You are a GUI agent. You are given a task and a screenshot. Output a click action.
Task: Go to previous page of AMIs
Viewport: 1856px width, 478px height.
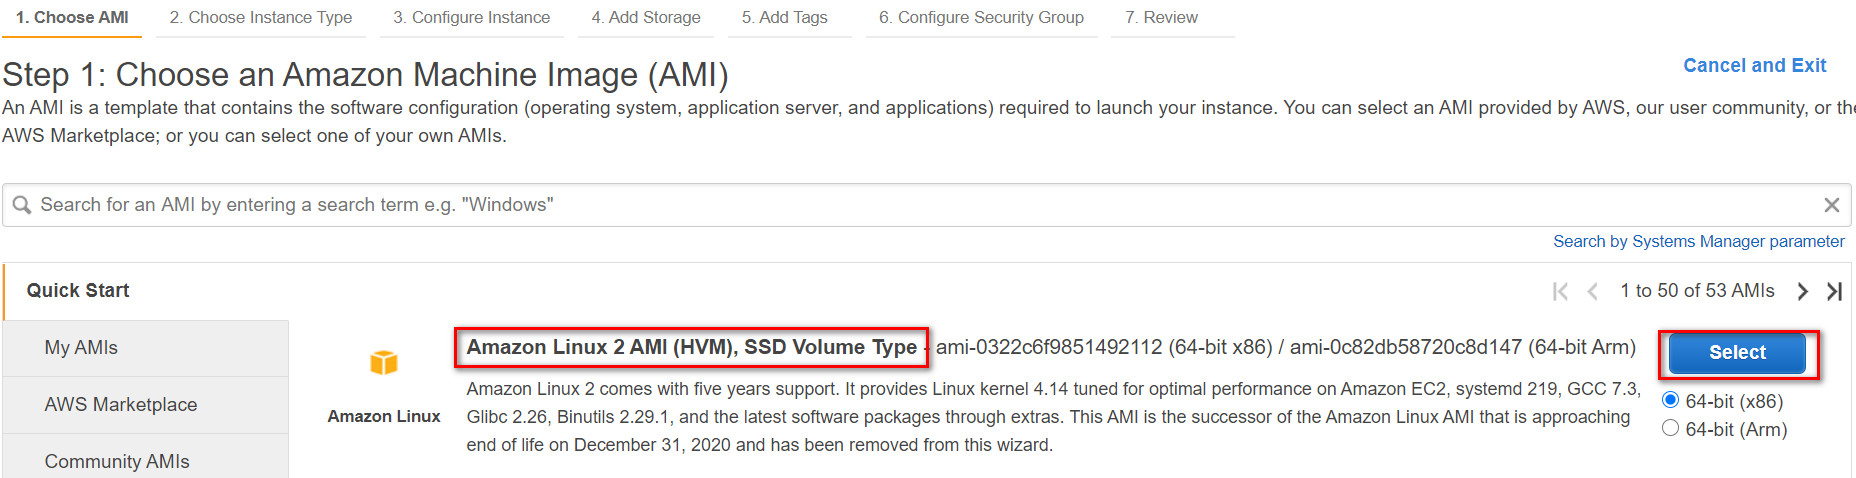[1593, 291]
